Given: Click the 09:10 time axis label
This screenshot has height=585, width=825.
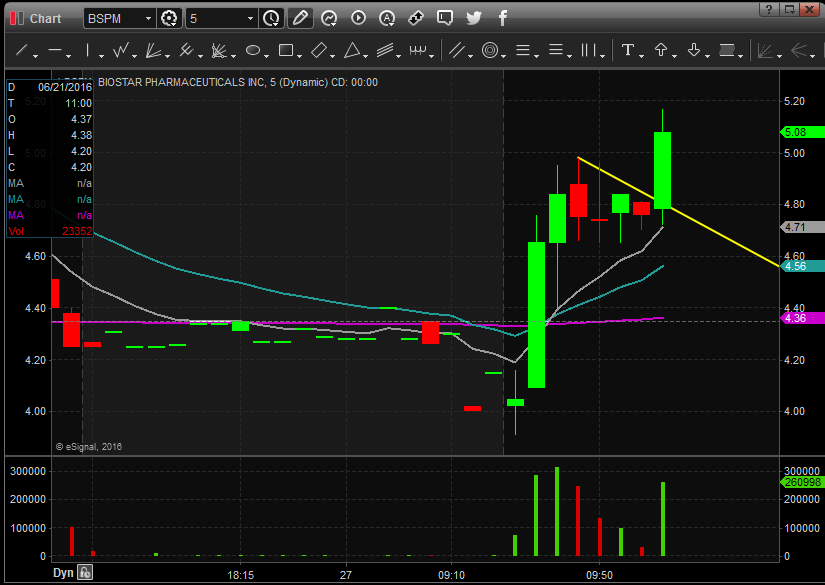Looking at the screenshot, I should (451, 576).
